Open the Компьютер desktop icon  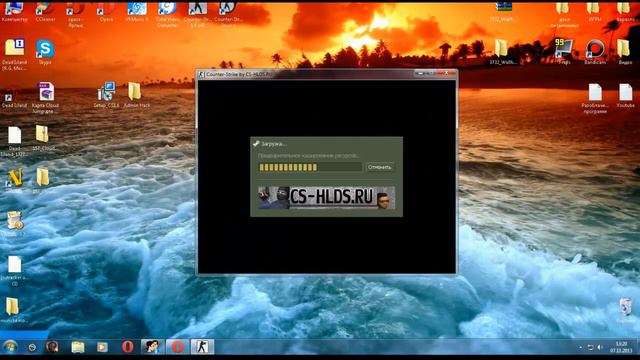[x=14, y=11]
